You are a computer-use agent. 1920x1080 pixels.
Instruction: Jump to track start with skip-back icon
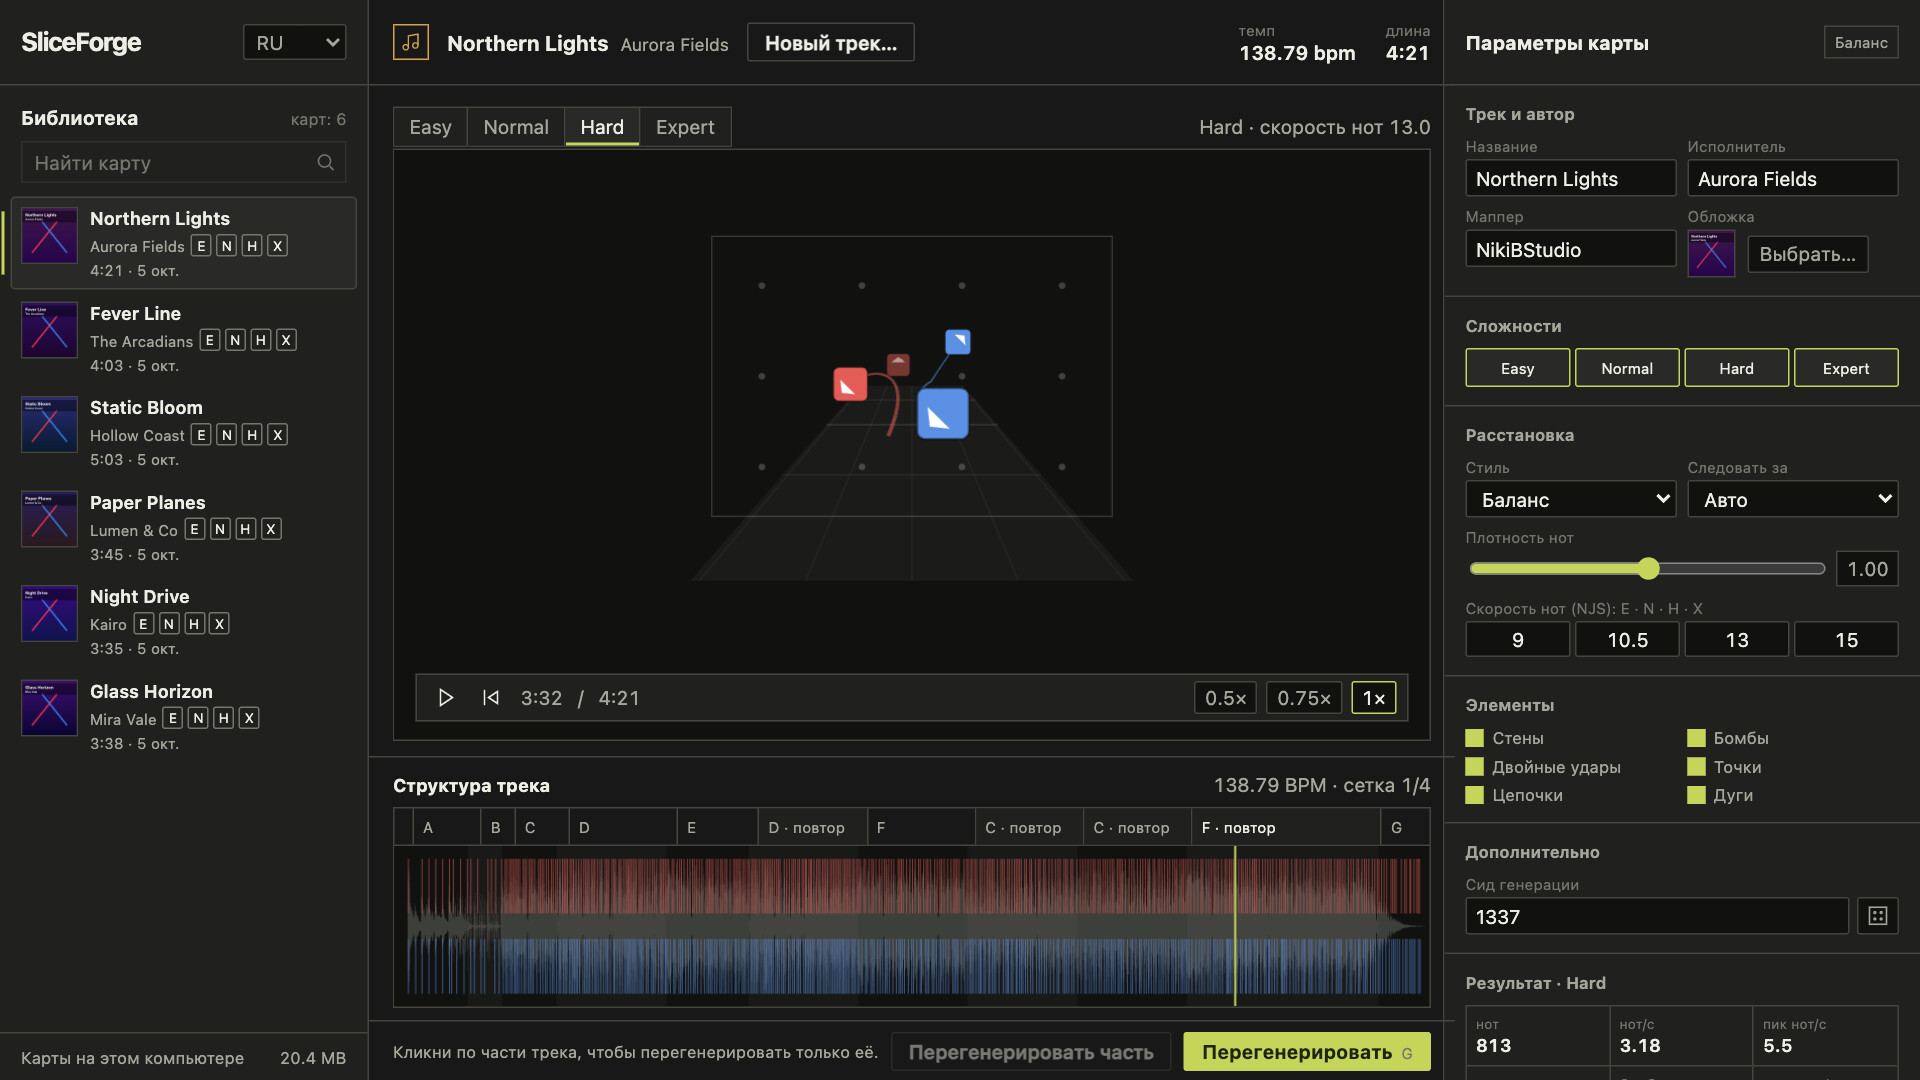point(490,698)
